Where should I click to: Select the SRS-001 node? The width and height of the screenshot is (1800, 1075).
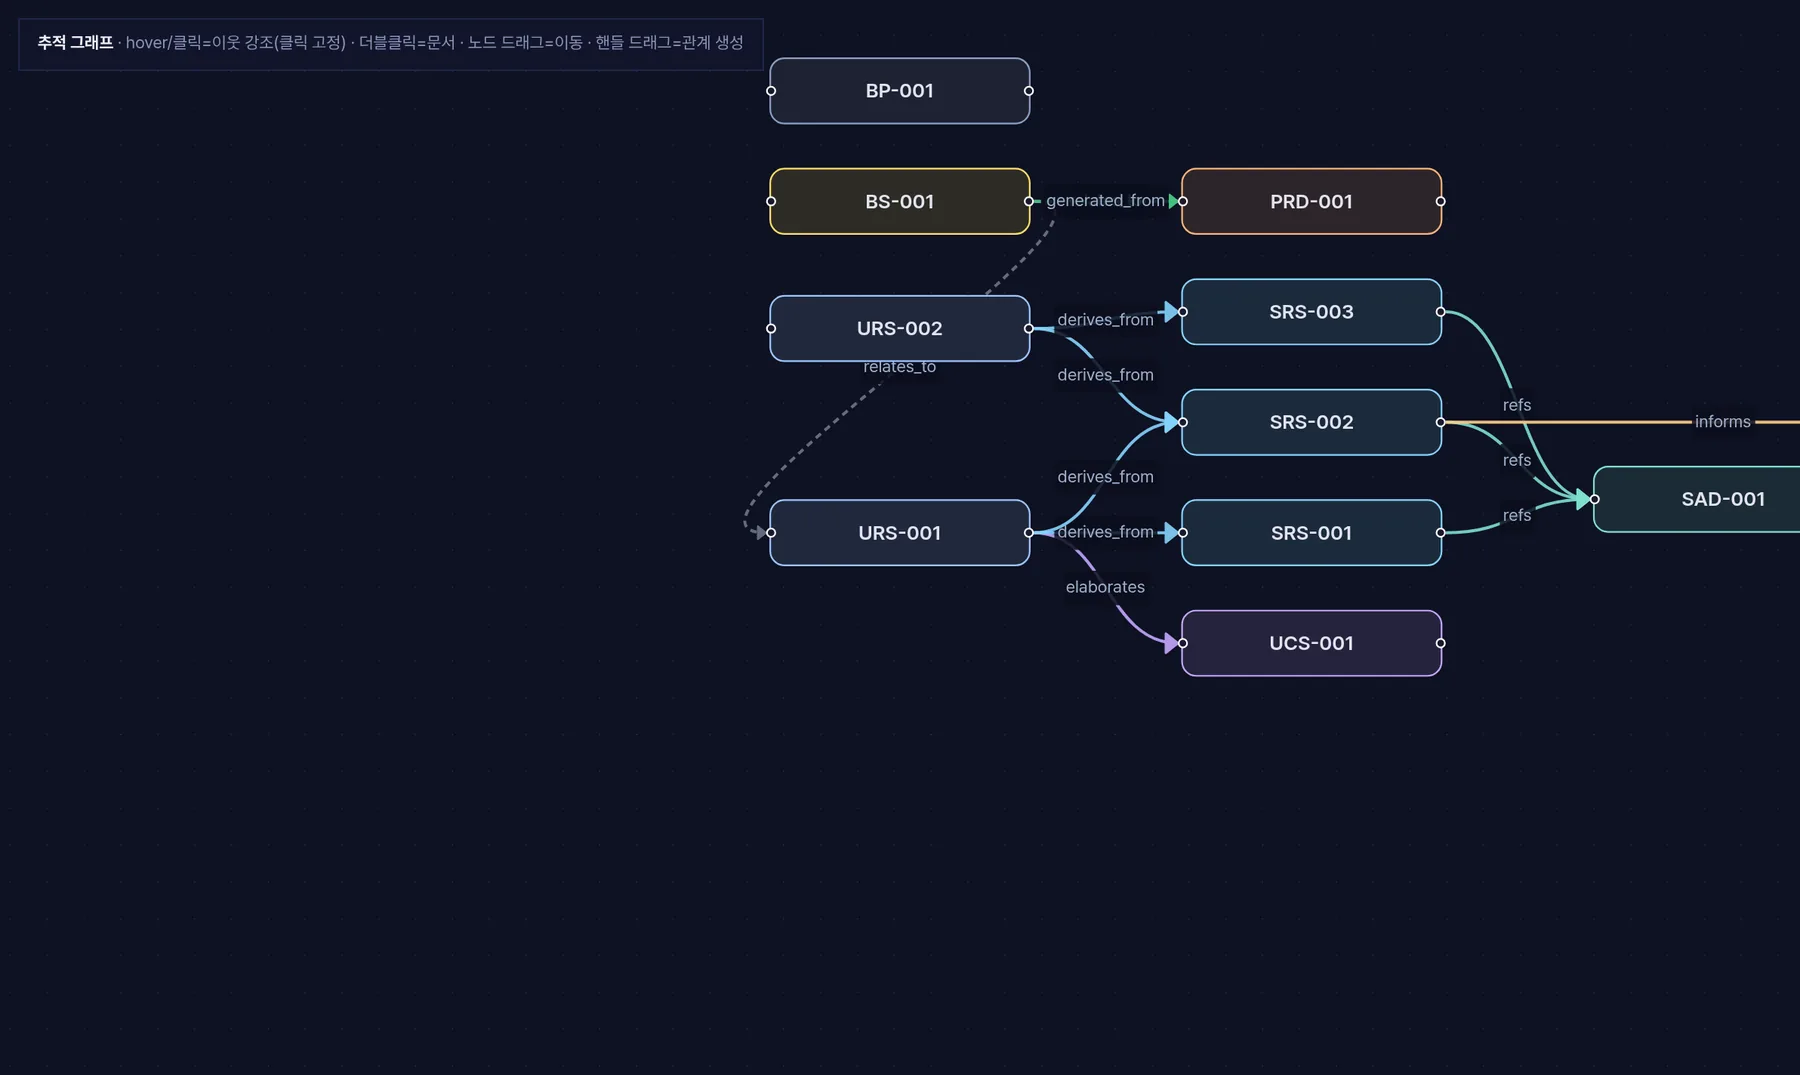(1311, 533)
